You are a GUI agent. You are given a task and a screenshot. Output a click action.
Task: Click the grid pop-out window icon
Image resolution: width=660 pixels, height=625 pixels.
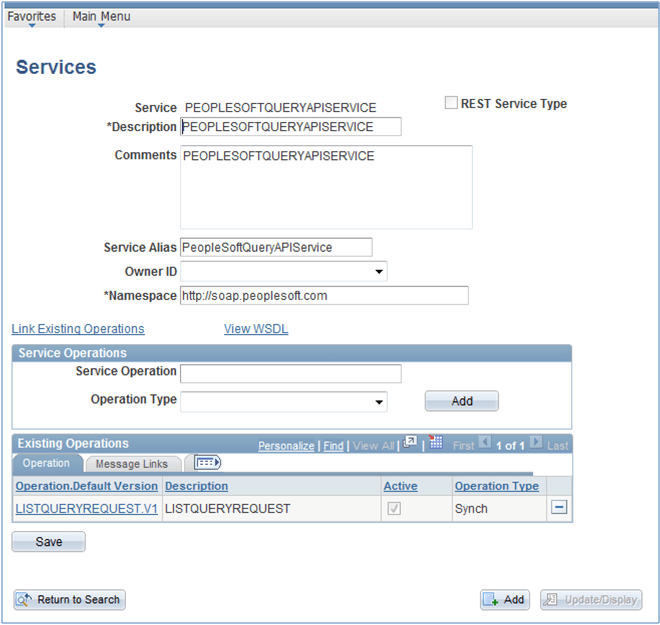[410, 442]
